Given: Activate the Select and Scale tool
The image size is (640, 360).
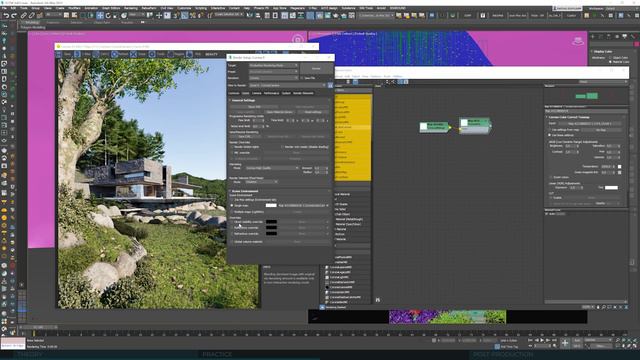Looking at the screenshot, I should (x=116, y=16).
